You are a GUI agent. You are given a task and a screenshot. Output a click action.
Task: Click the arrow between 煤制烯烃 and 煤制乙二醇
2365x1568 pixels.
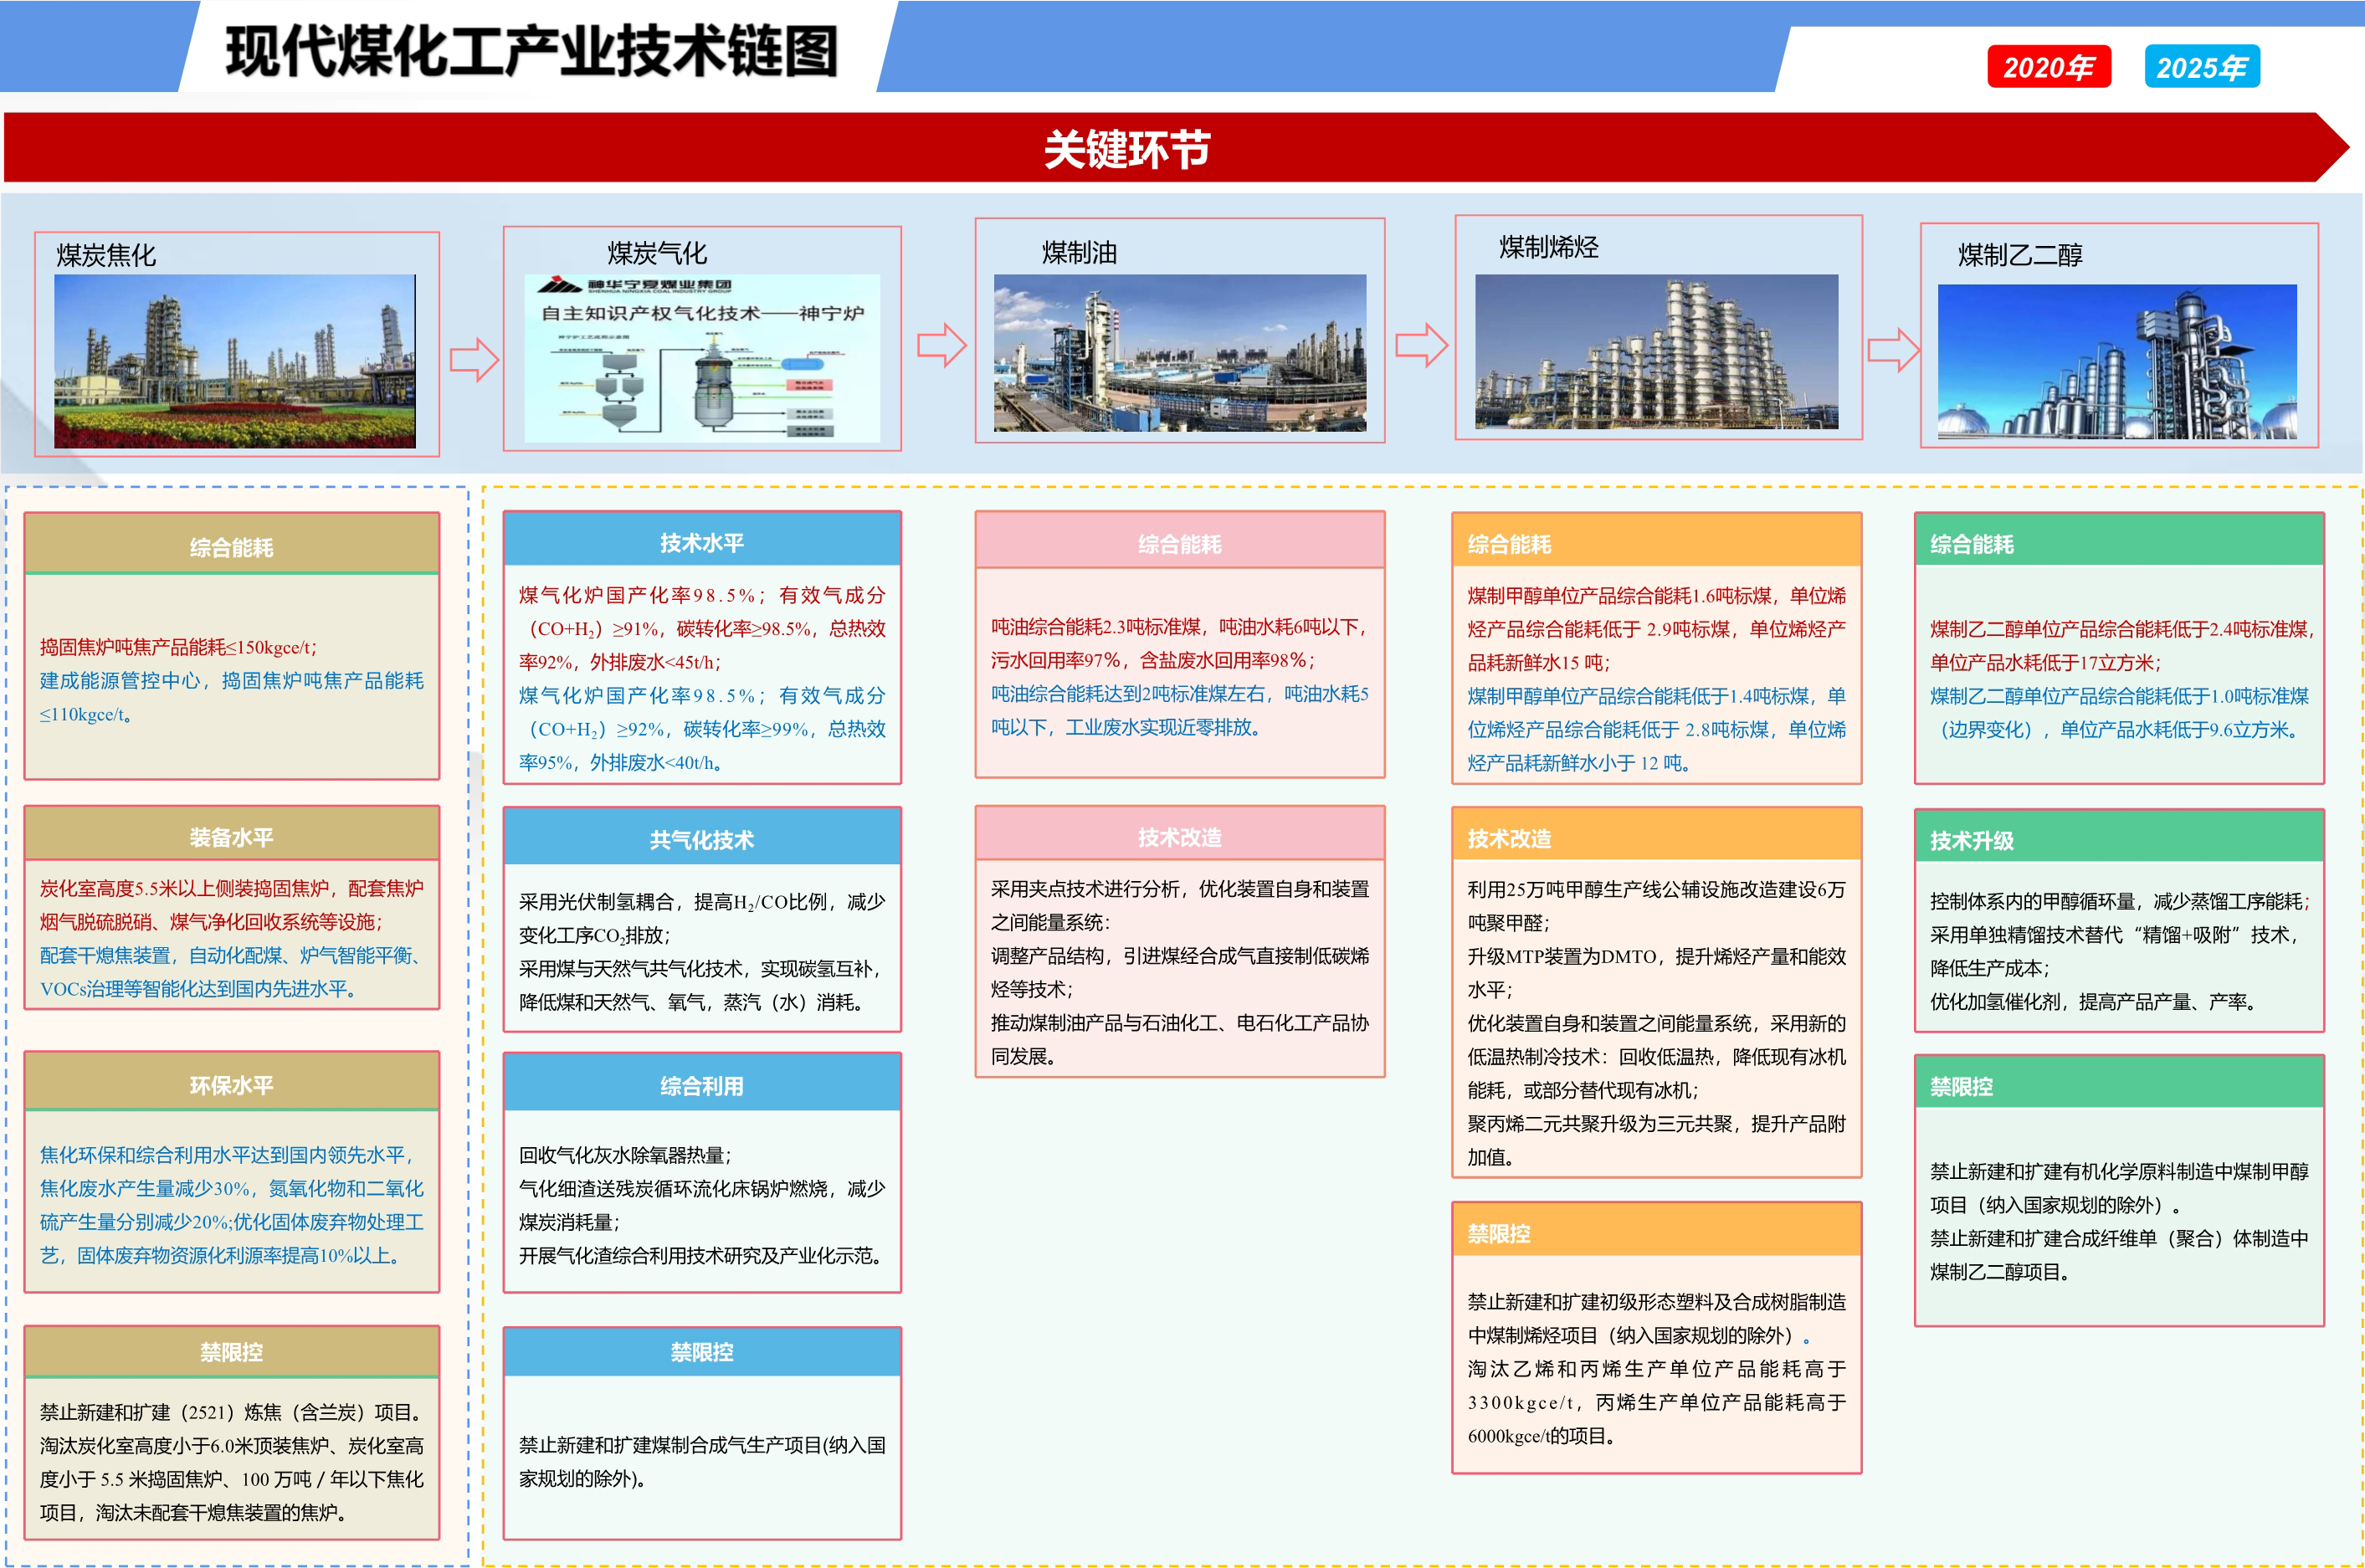coord(1894,350)
